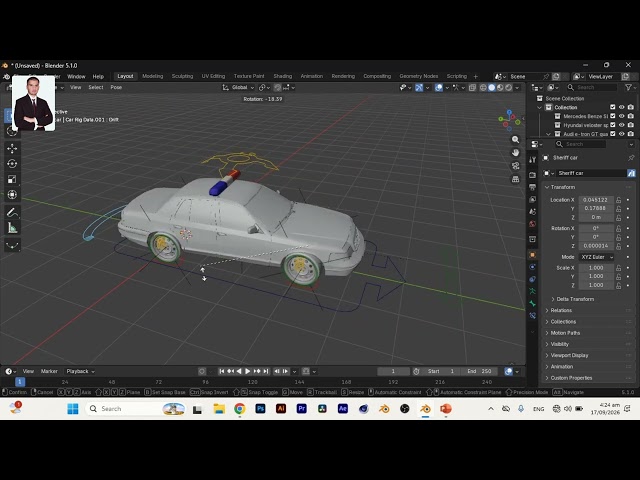Toggle snapping magnet in header
This screenshot has height=480, width=640.
(x=278, y=87)
